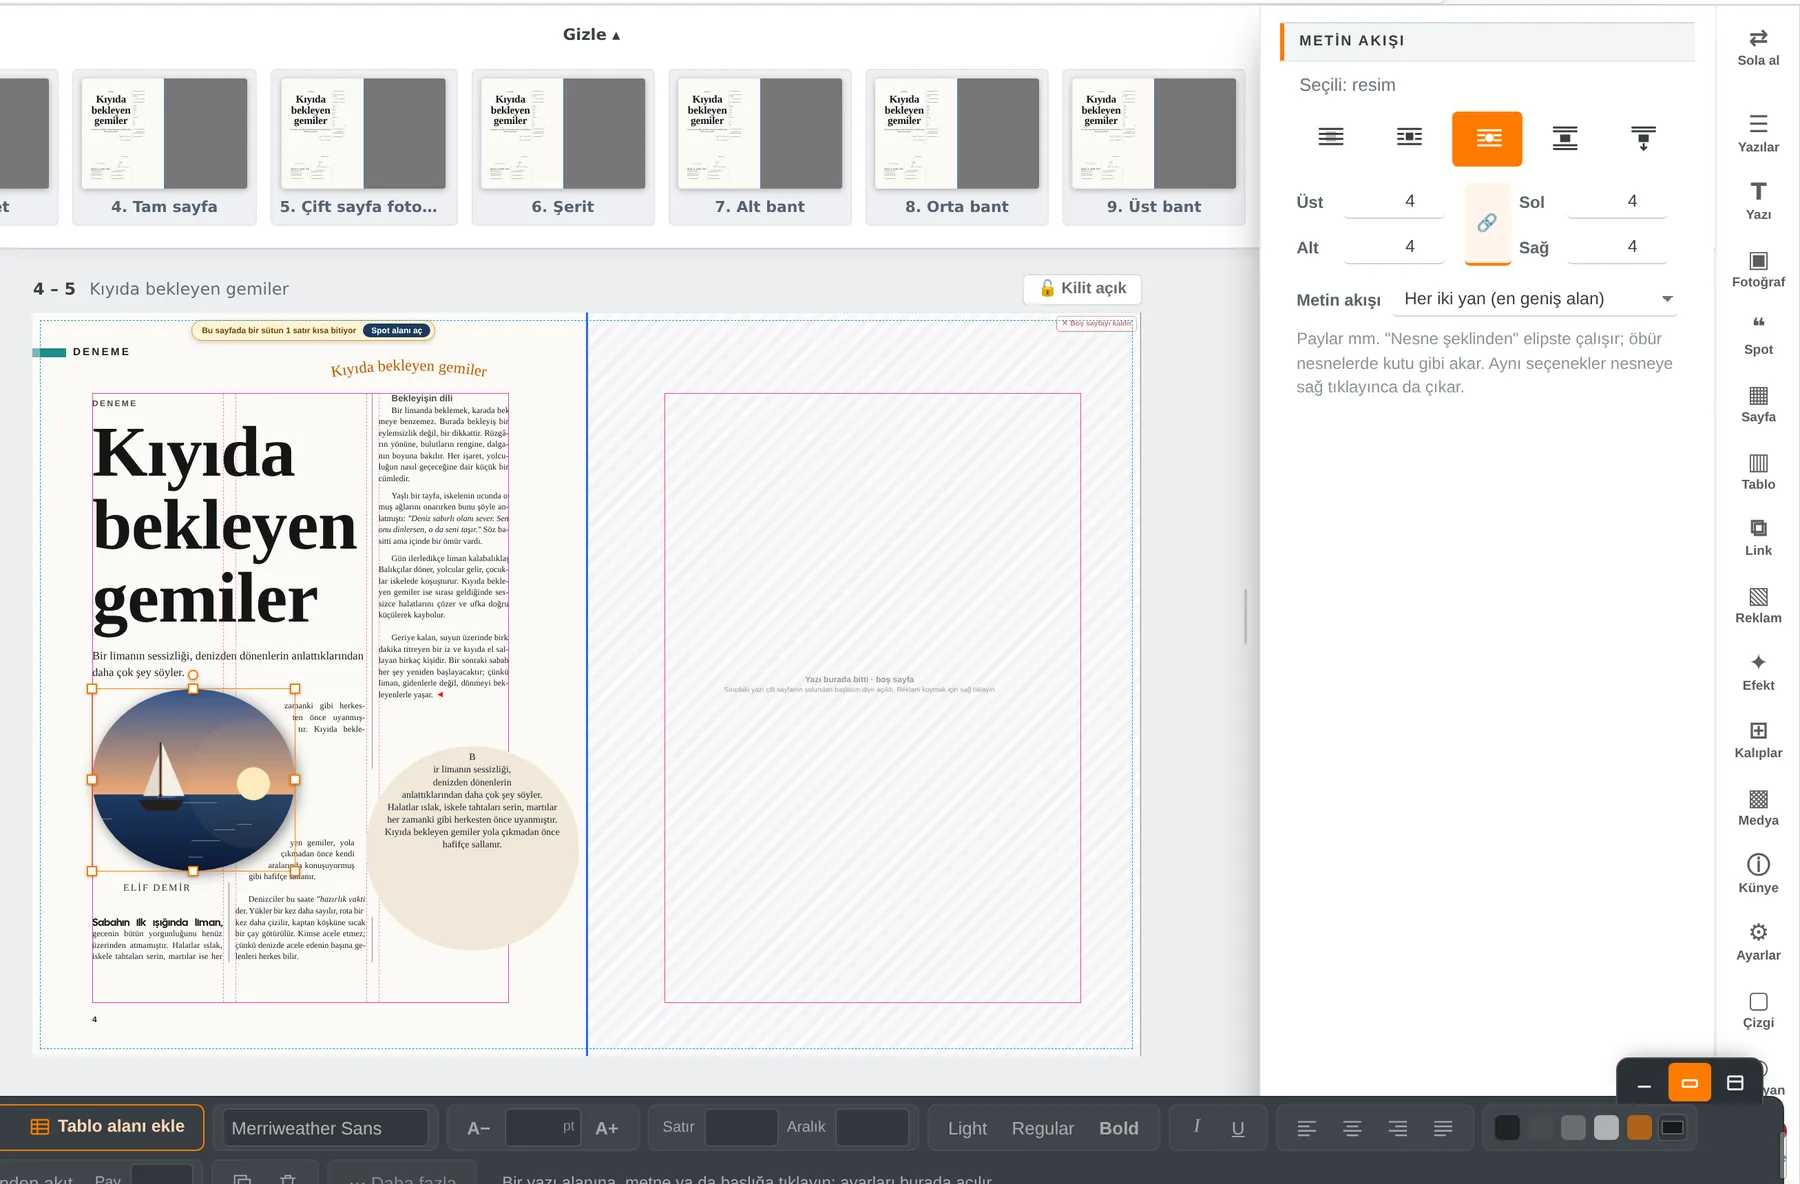The width and height of the screenshot is (1800, 1184).
Task: Select the Bold font weight
Action: click(x=1119, y=1128)
